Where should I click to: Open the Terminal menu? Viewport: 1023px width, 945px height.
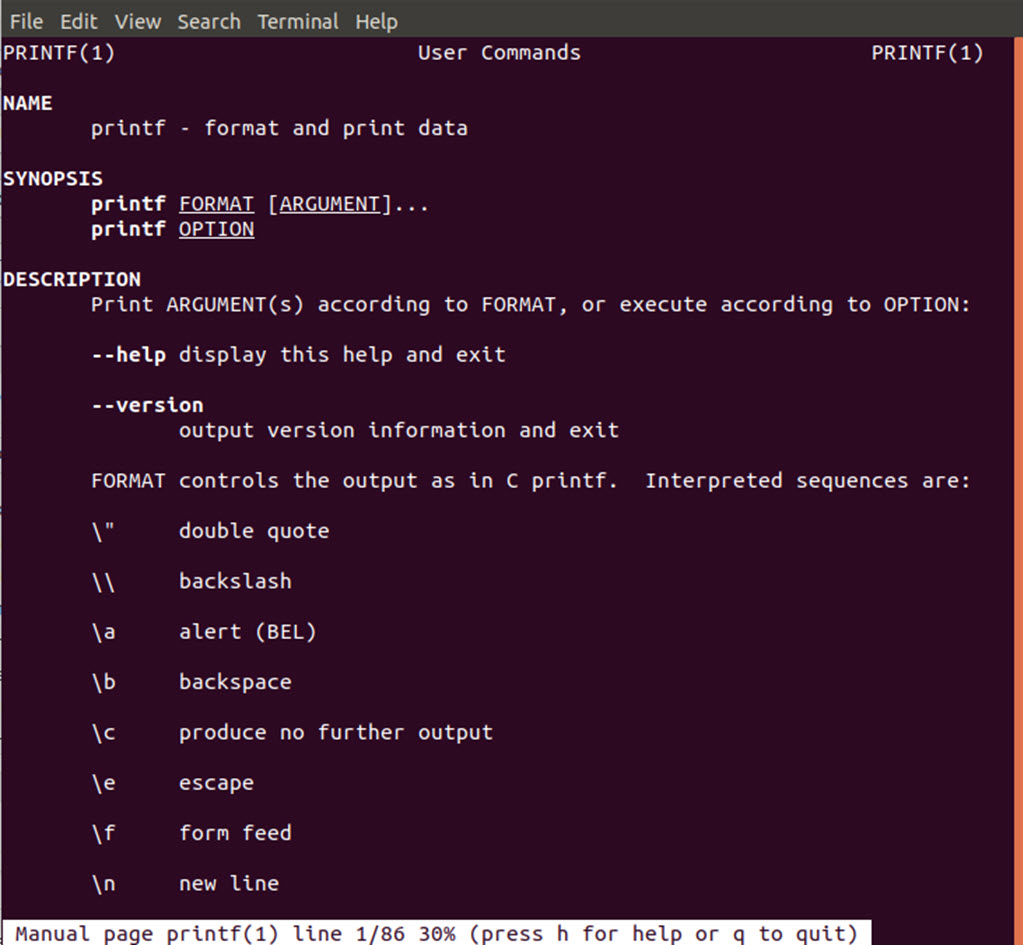point(298,22)
